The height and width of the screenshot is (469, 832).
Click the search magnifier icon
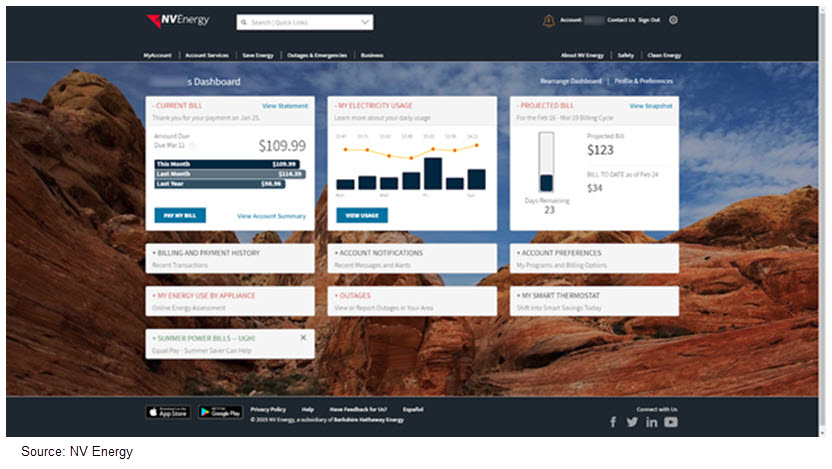(244, 22)
